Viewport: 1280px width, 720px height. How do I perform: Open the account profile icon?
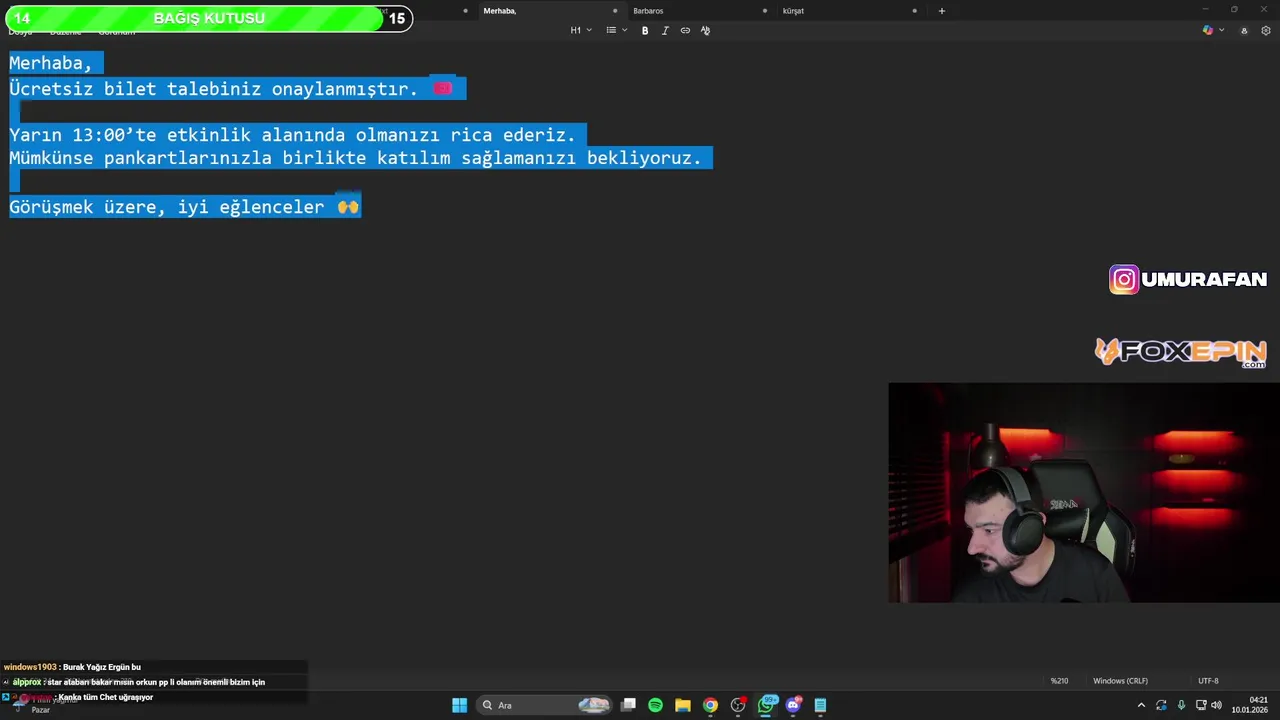pos(1244,30)
